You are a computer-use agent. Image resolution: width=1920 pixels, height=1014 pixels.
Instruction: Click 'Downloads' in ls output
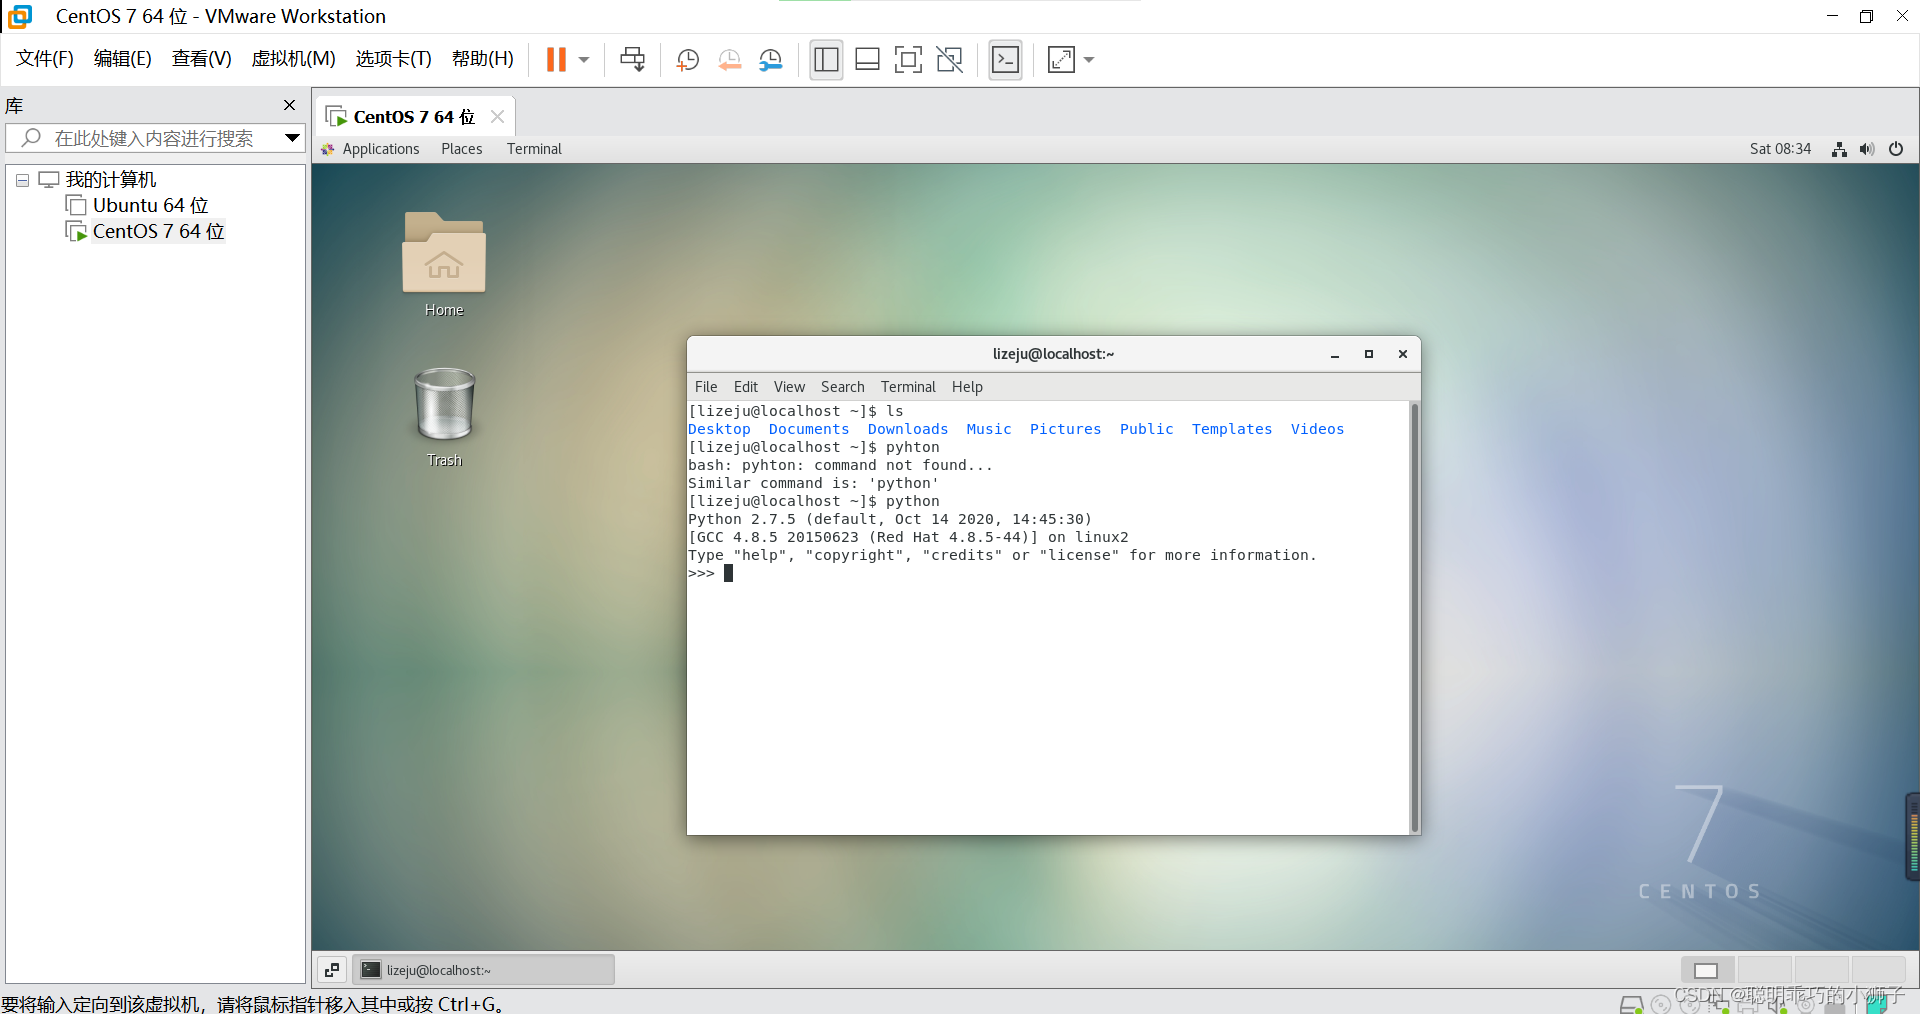click(908, 429)
